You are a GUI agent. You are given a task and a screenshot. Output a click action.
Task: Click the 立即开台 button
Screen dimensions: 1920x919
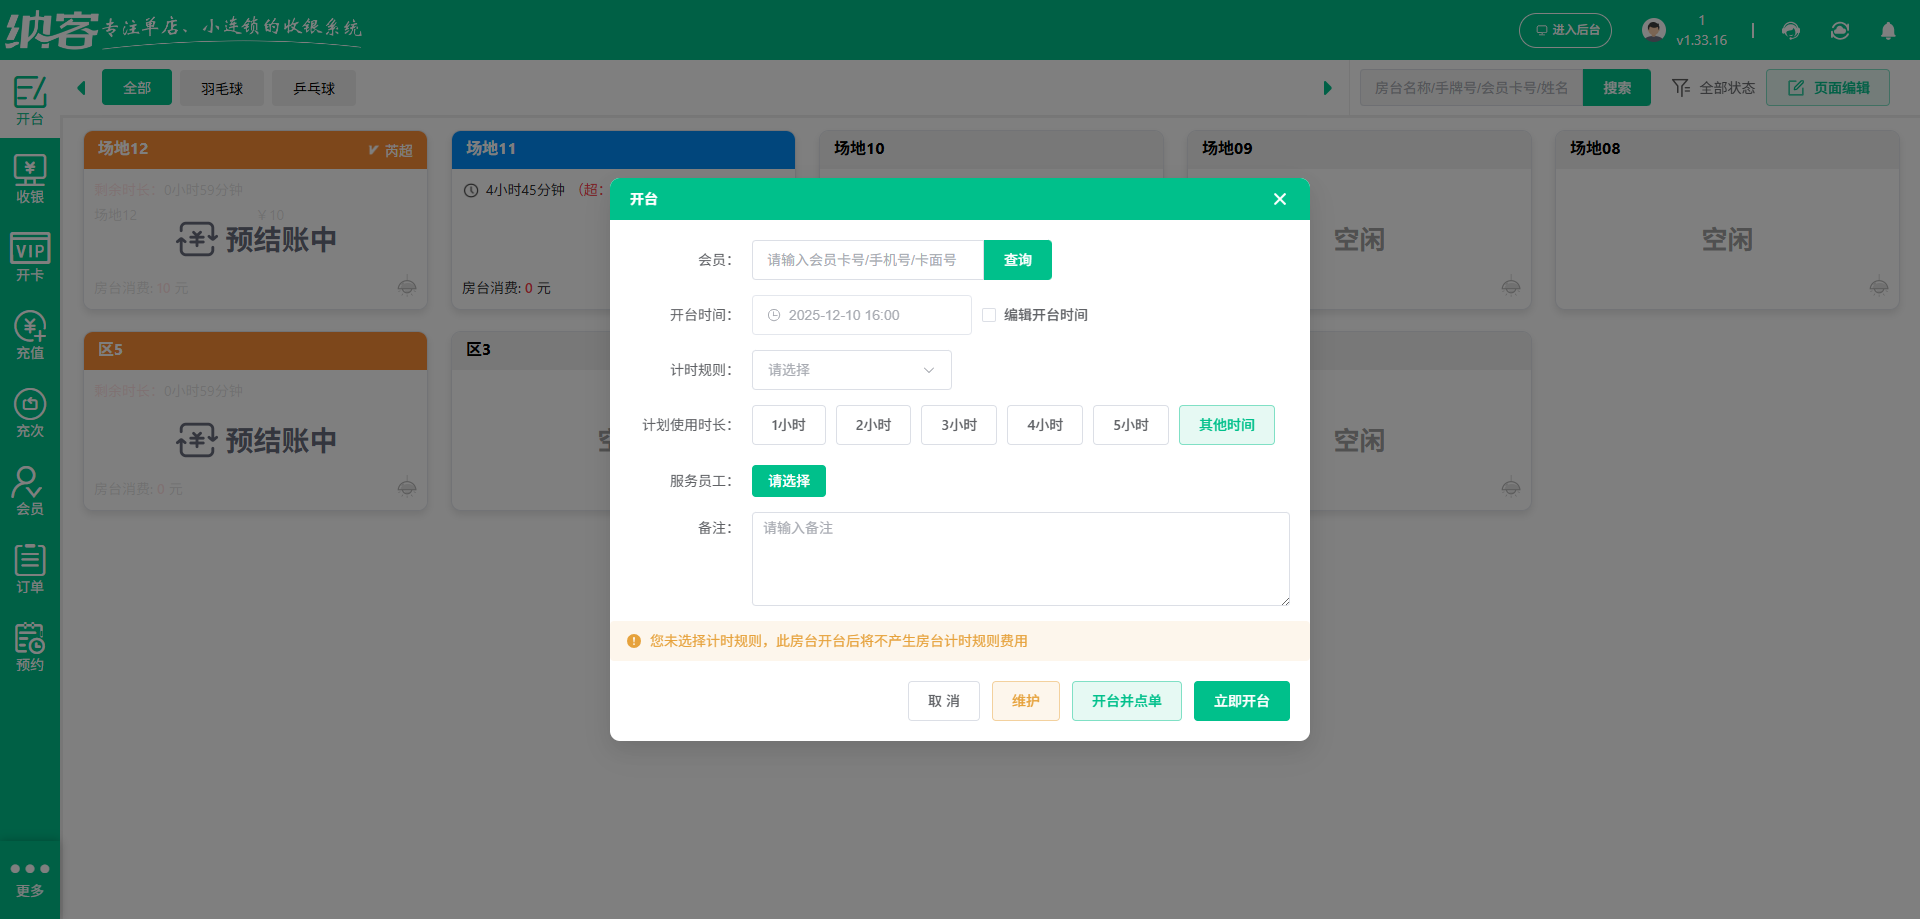[1241, 700]
